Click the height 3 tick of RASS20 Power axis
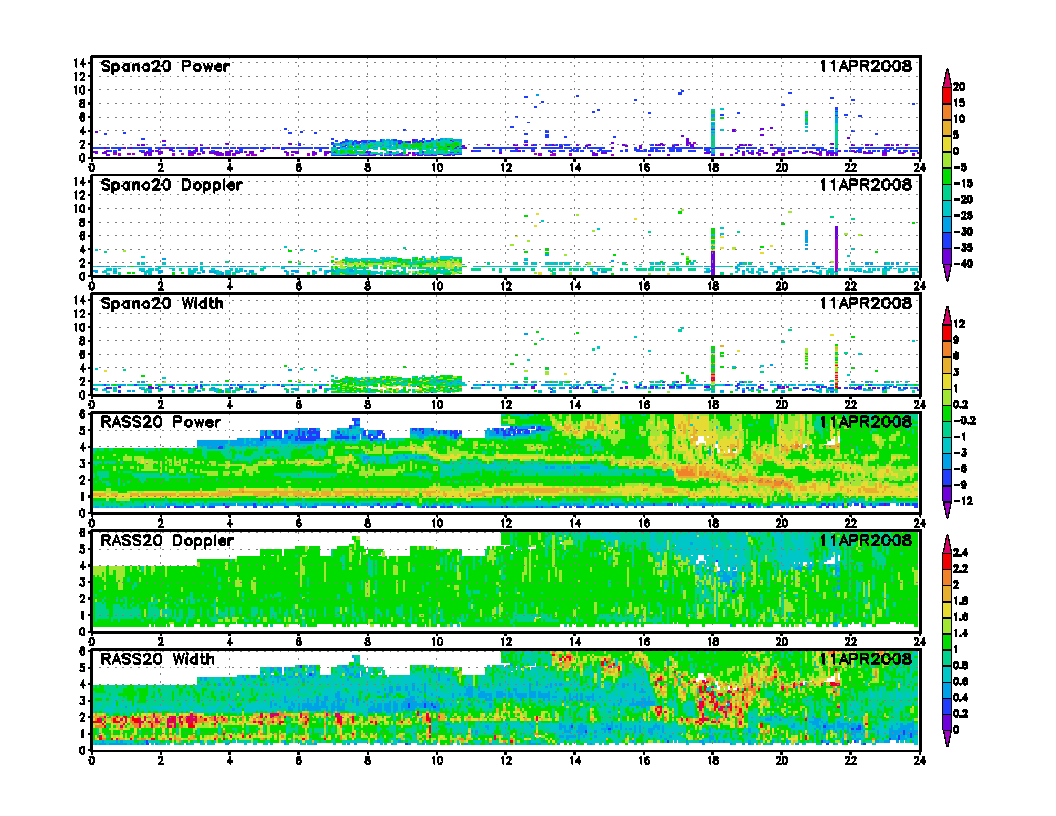The image size is (1056, 816). pos(83,464)
